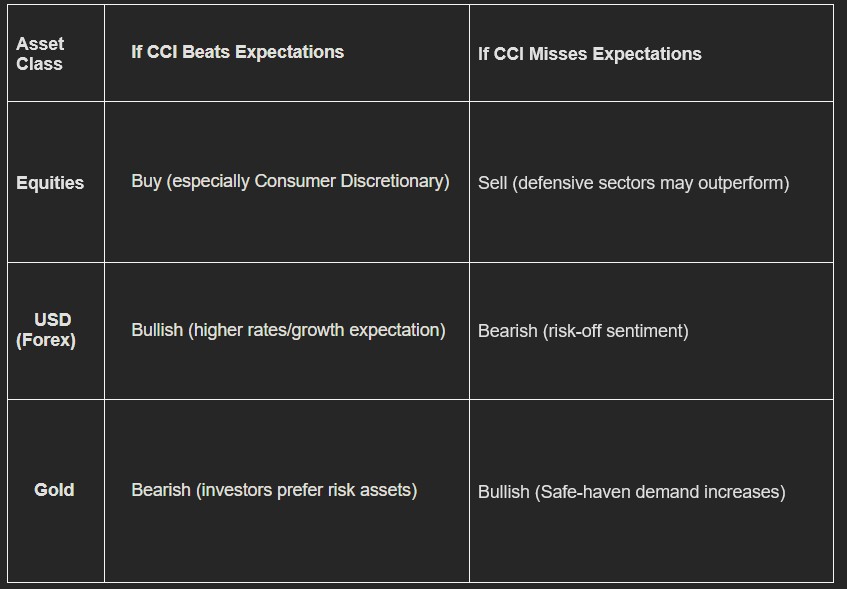Click the word "Bullish" in the USD row
Viewport: 847px width, 589px height.
[x=157, y=330]
